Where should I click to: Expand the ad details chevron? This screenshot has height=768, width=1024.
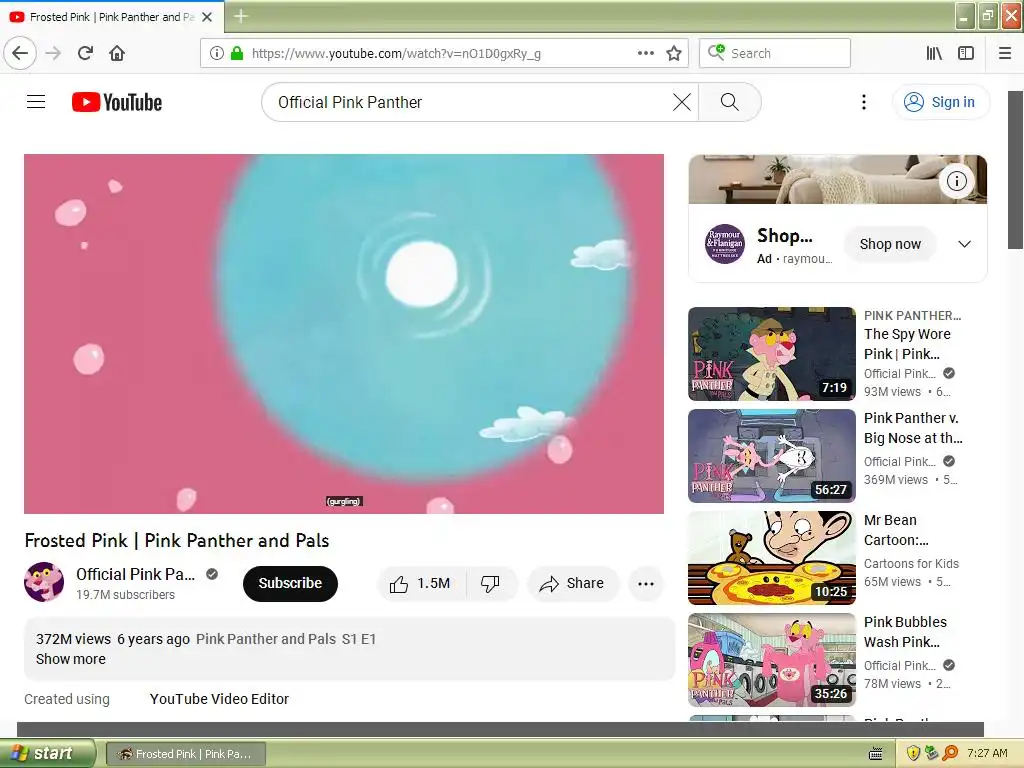(965, 244)
